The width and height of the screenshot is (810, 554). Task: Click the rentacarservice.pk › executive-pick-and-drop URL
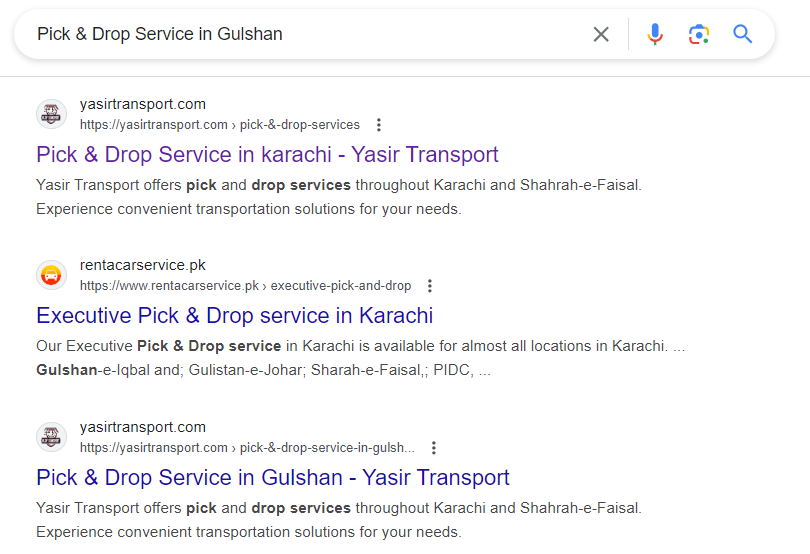(245, 286)
